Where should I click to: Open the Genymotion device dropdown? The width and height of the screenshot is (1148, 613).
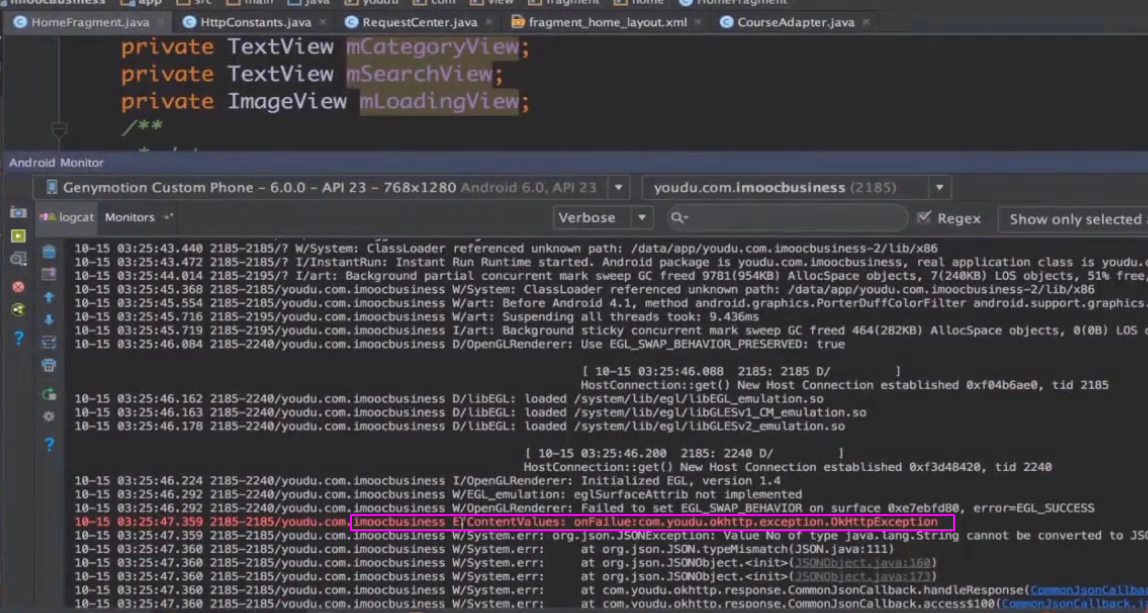tap(620, 187)
